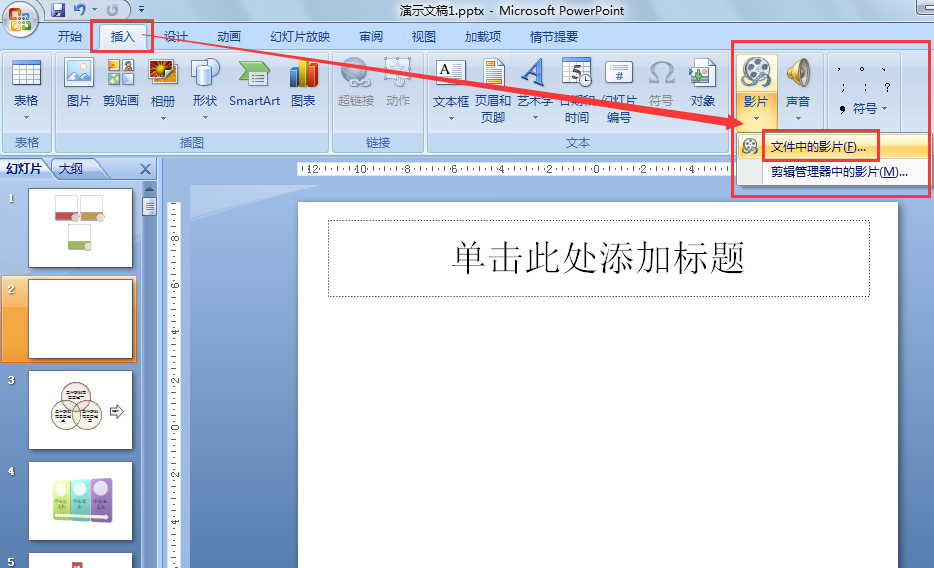Open the 视图 ribbon tab

424,36
